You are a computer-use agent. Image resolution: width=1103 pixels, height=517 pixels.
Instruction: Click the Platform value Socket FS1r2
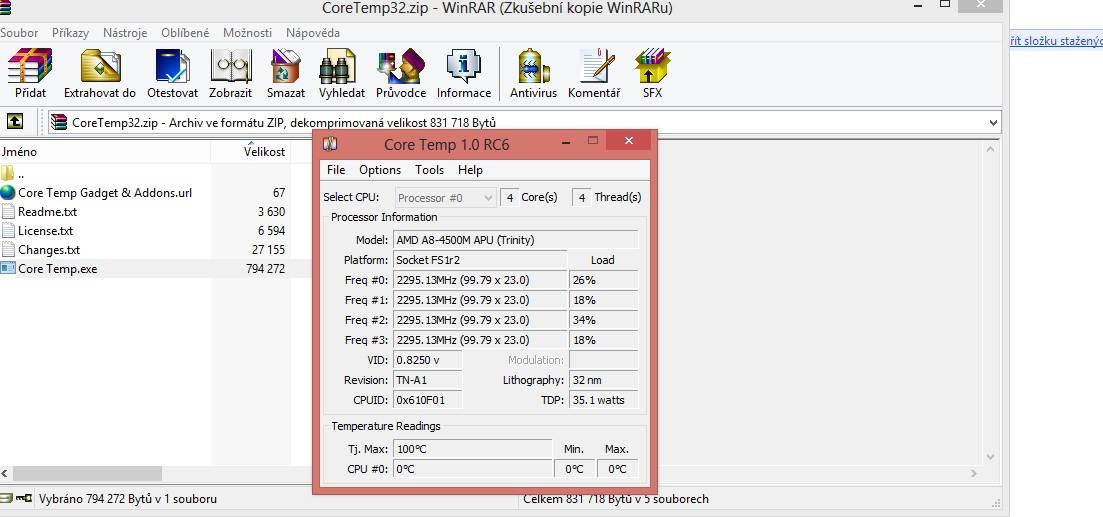(x=479, y=260)
